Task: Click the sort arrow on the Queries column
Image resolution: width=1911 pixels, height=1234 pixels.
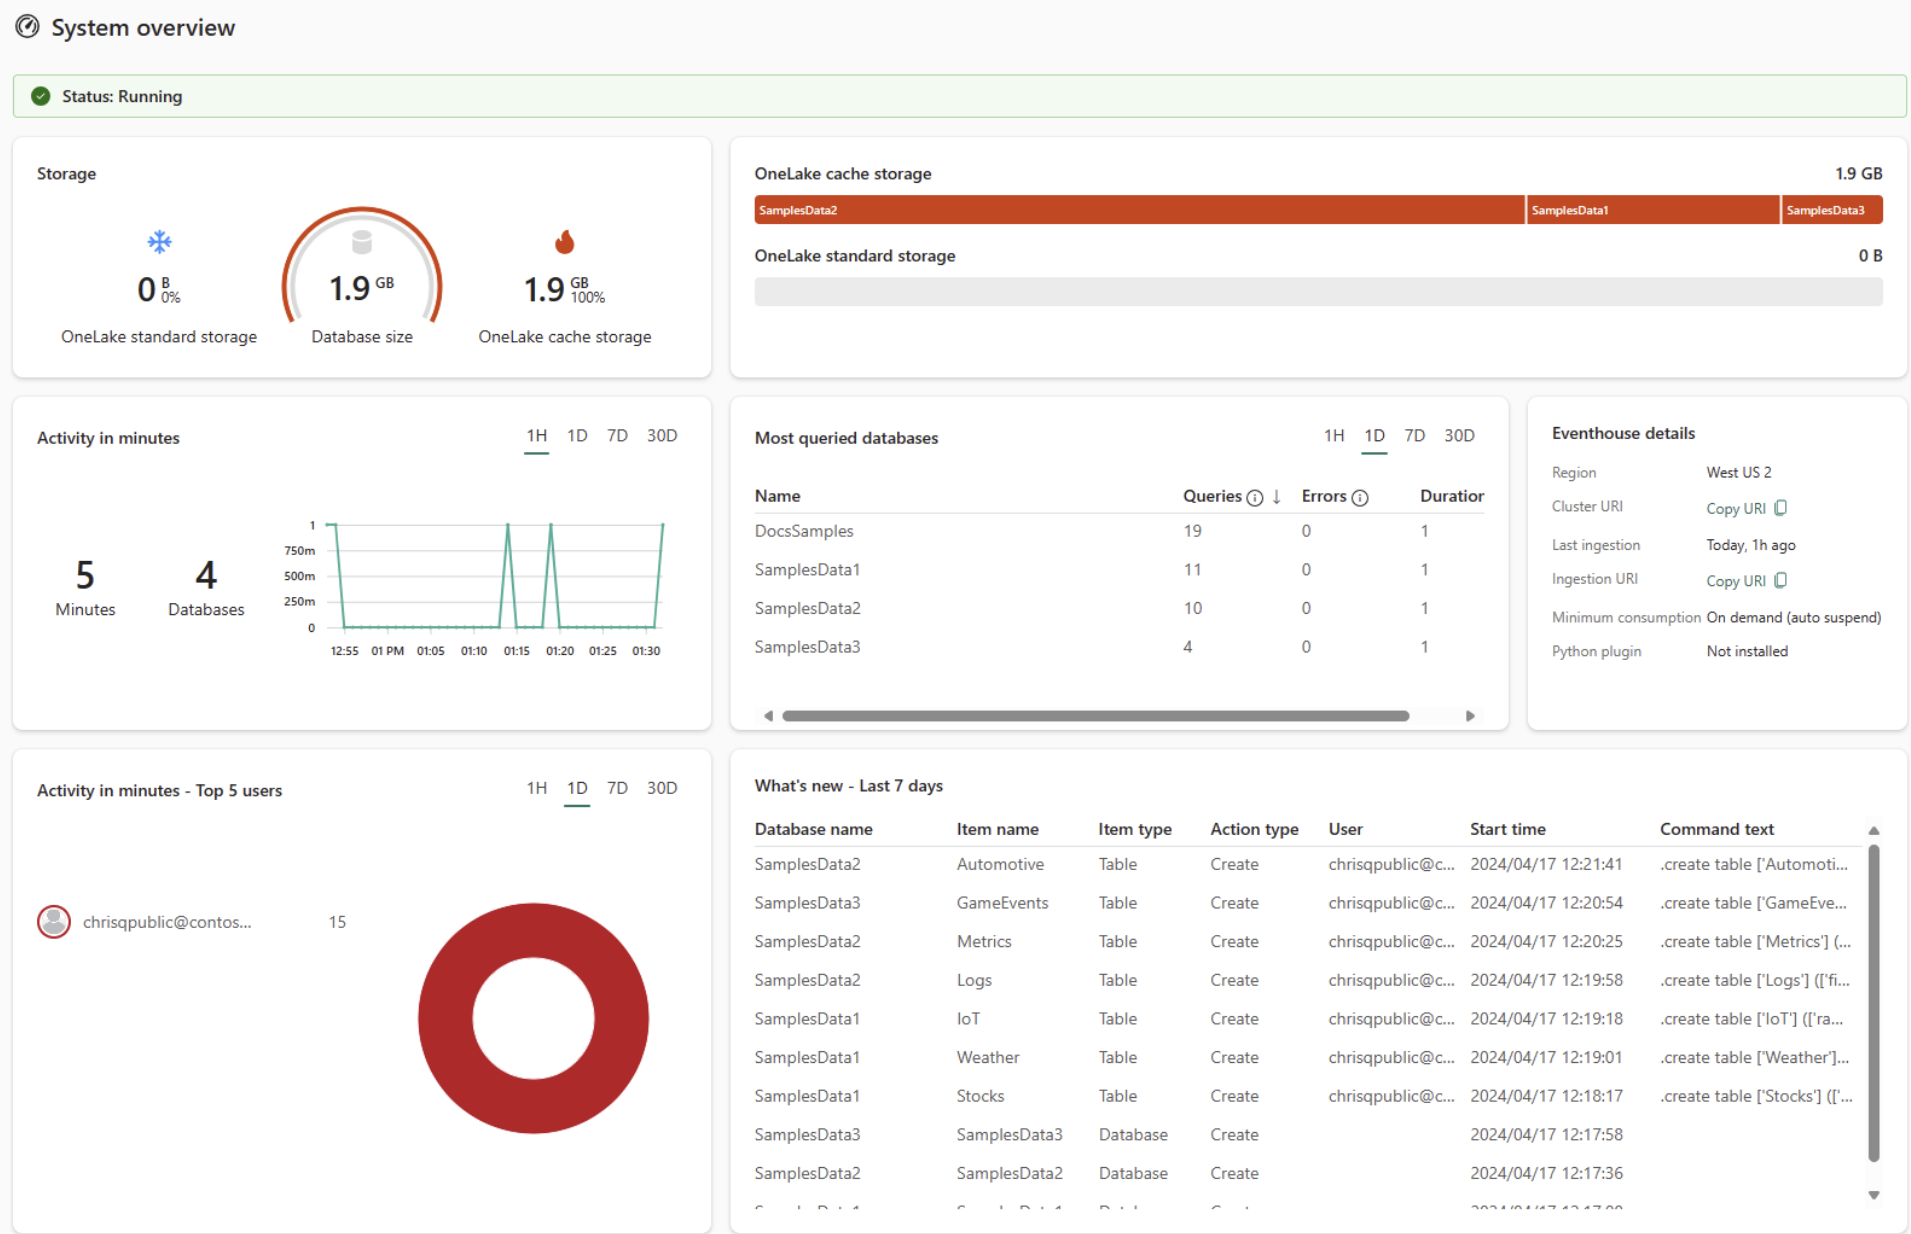Action: click(1276, 497)
